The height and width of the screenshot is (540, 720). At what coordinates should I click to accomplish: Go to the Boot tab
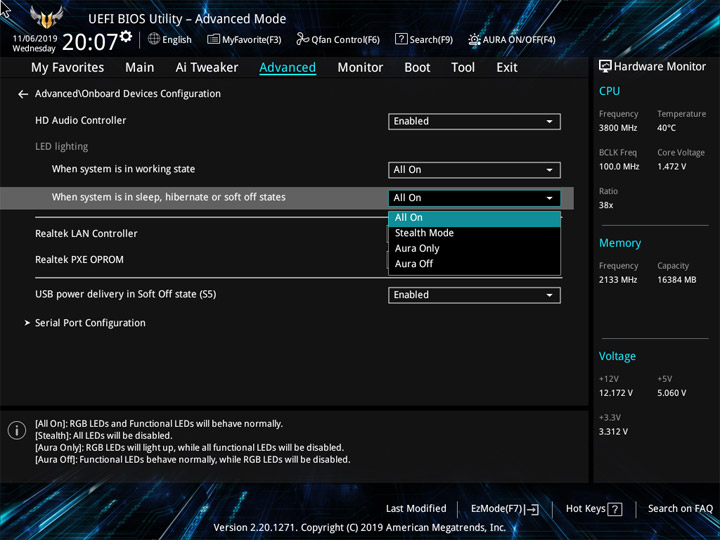(417, 68)
